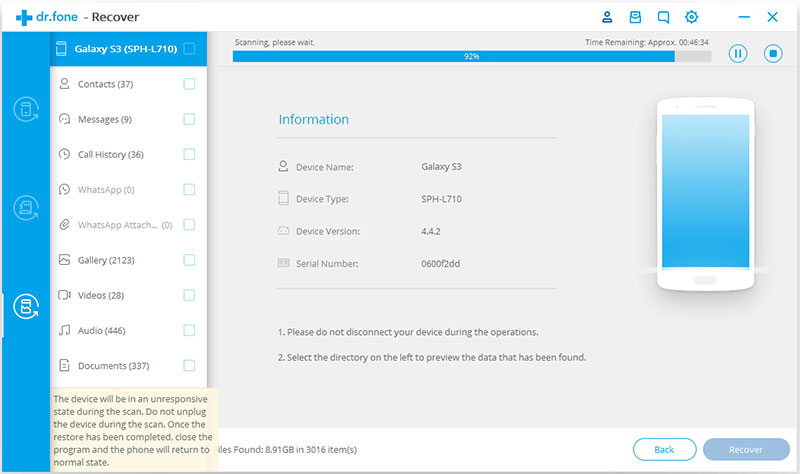This screenshot has width=800, height=474.
Task: Open the Messages (9) category
Action: pyautogui.click(x=105, y=120)
